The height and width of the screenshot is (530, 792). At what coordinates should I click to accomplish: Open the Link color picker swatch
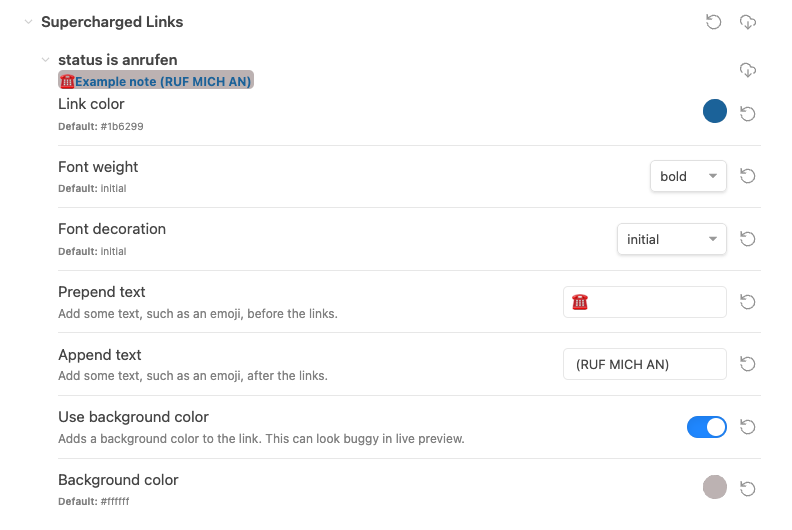tap(714, 111)
